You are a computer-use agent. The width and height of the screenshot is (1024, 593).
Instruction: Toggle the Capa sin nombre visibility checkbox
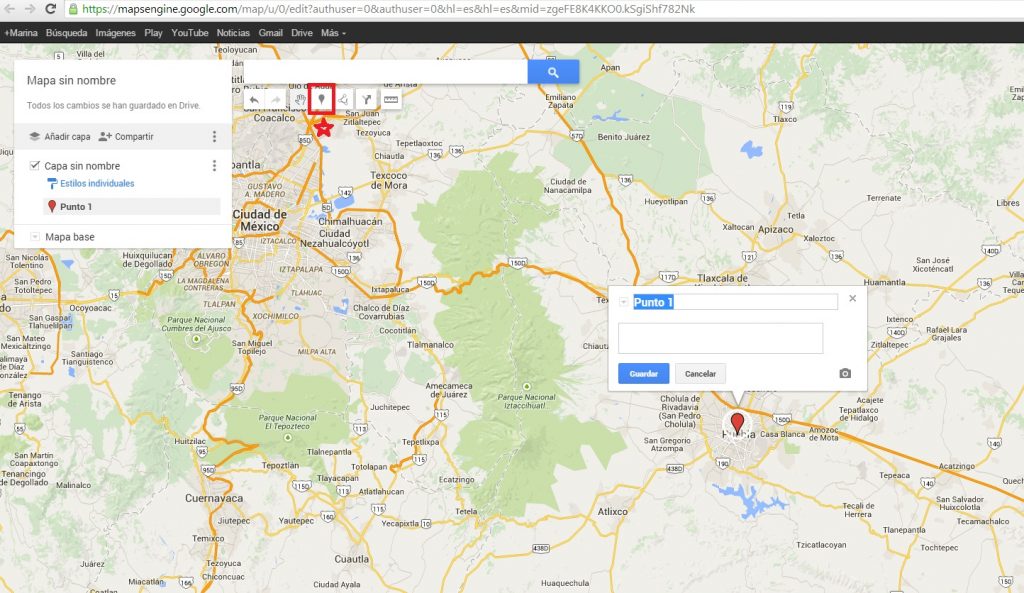[35, 165]
